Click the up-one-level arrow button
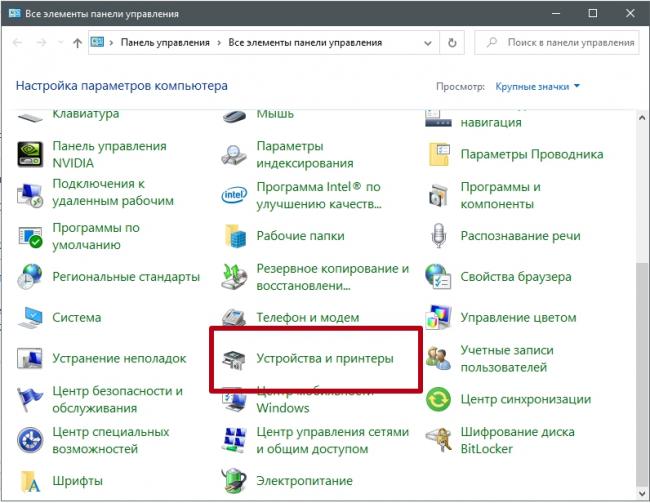The width and height of the screenshot is (650, 503). 78,43
